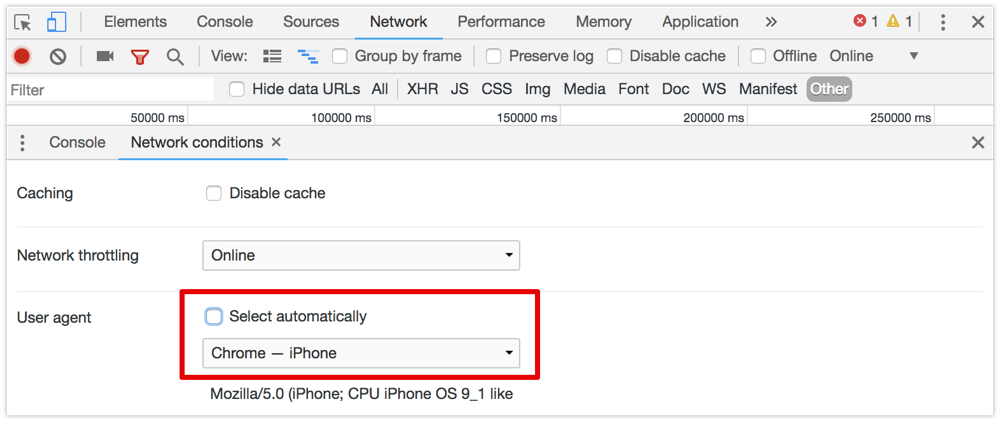Enable the Preserve log checkbox
This screenshot has width=1000, height=422.
pos(493,56)
